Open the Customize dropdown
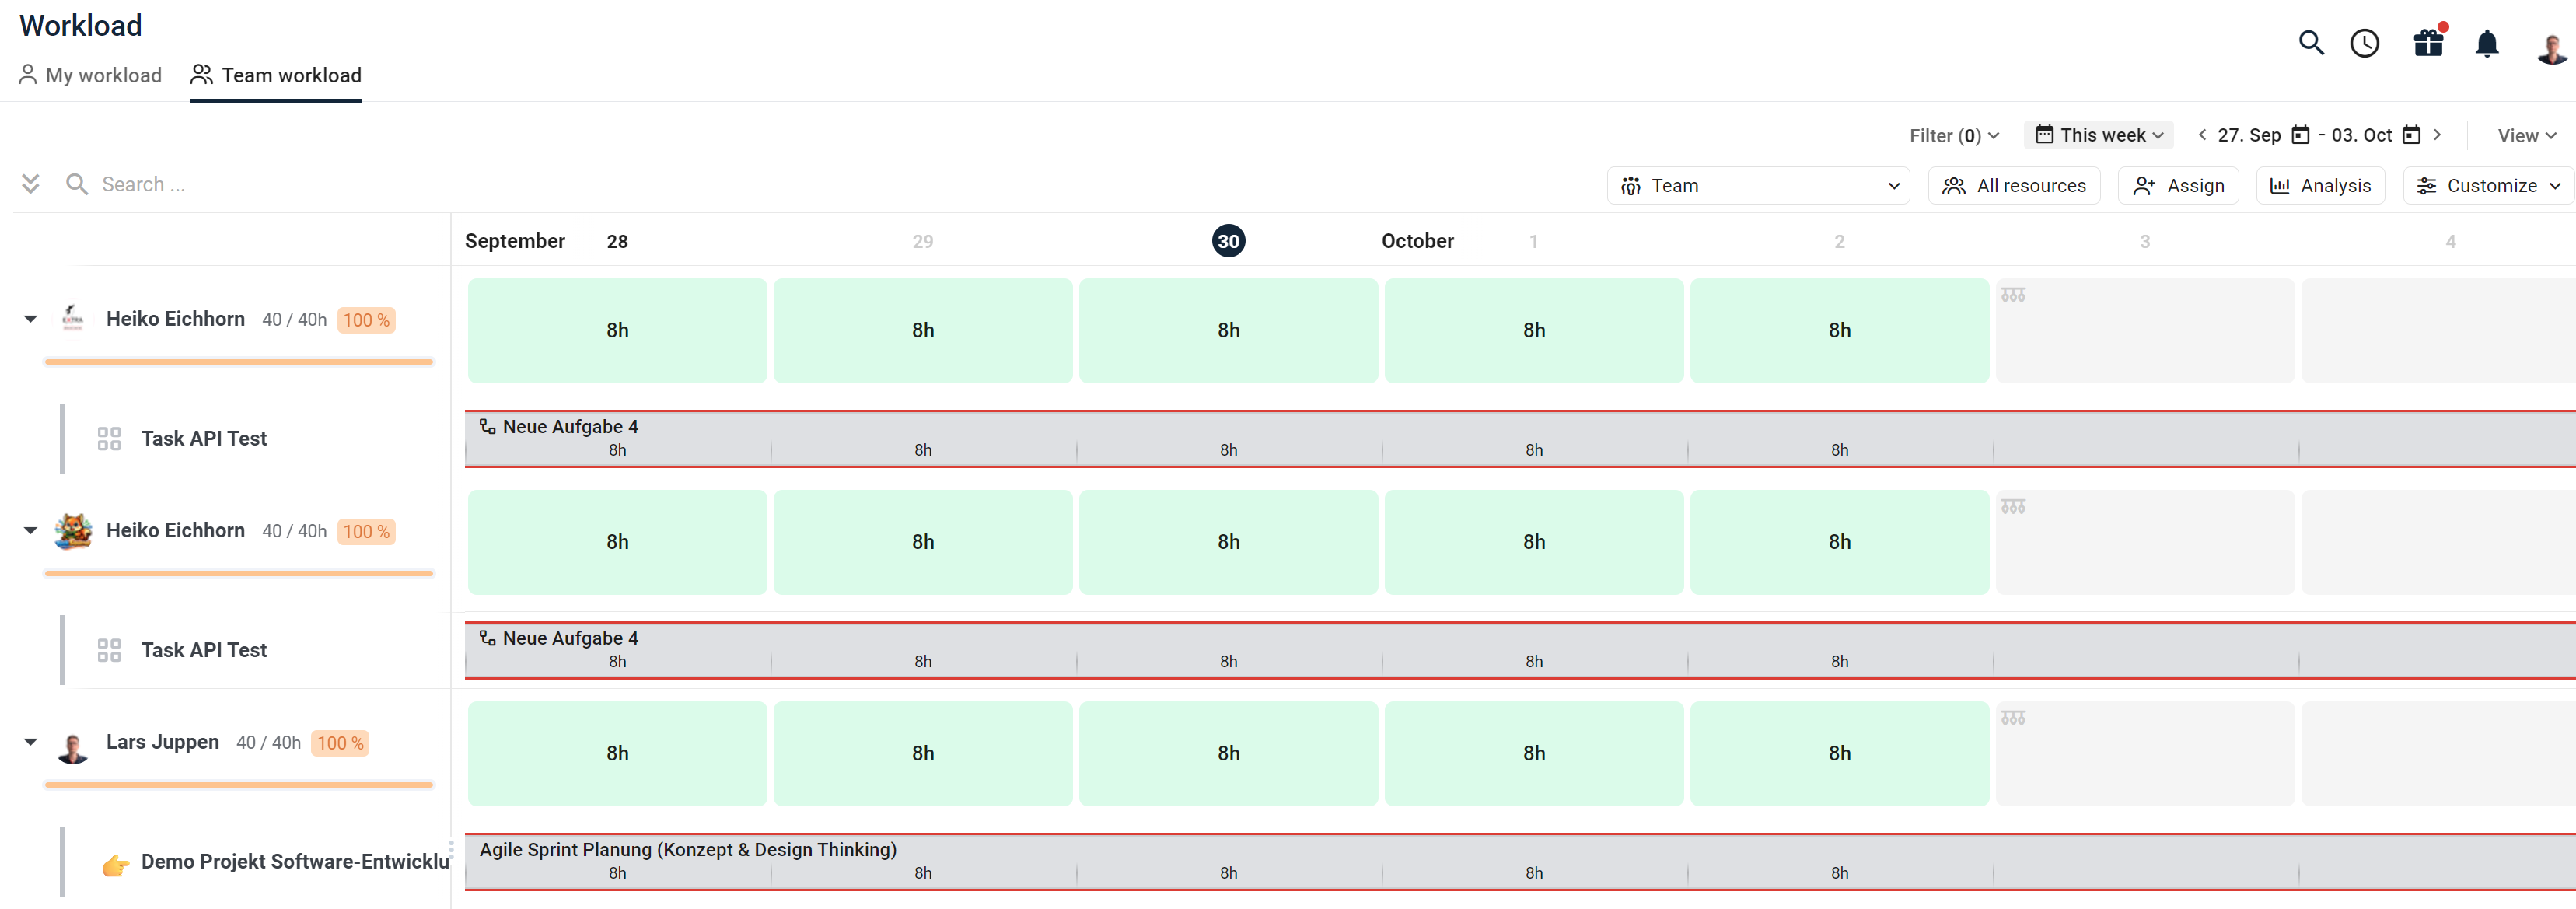 click(2488, 185)
